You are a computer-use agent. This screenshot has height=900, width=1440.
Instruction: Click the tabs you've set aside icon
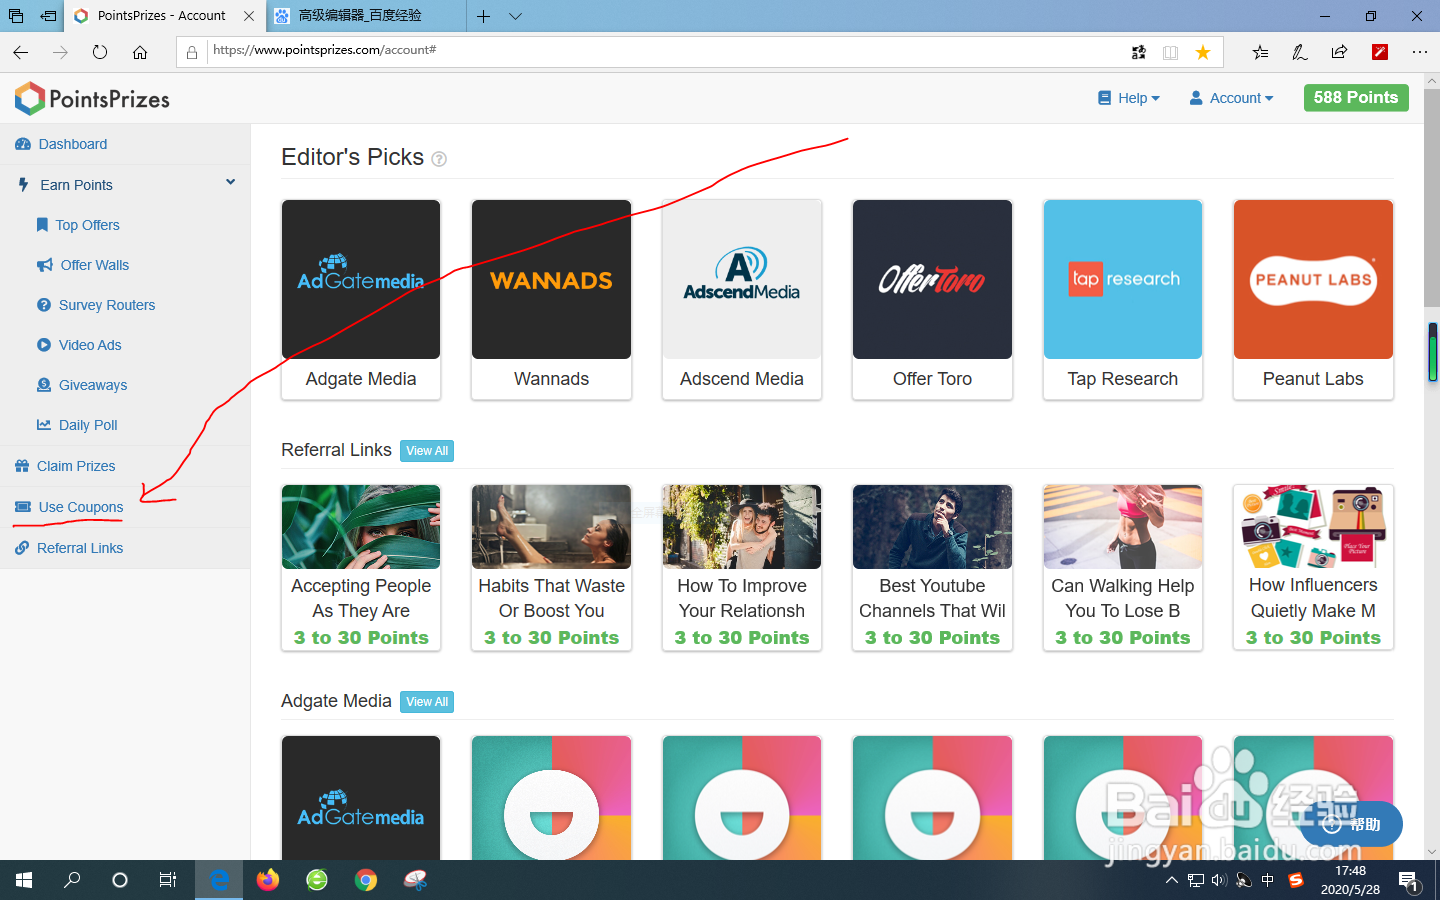(x=16, y=16)
